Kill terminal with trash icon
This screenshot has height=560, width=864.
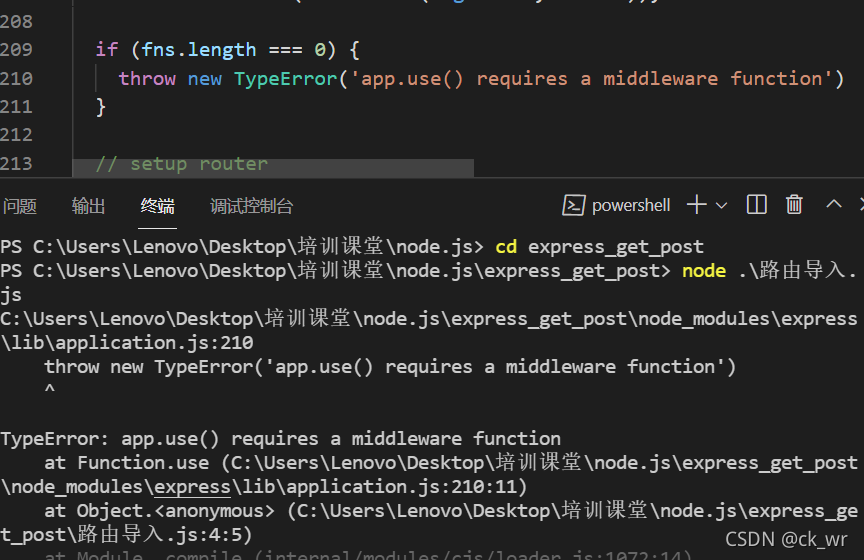(794, 204)
